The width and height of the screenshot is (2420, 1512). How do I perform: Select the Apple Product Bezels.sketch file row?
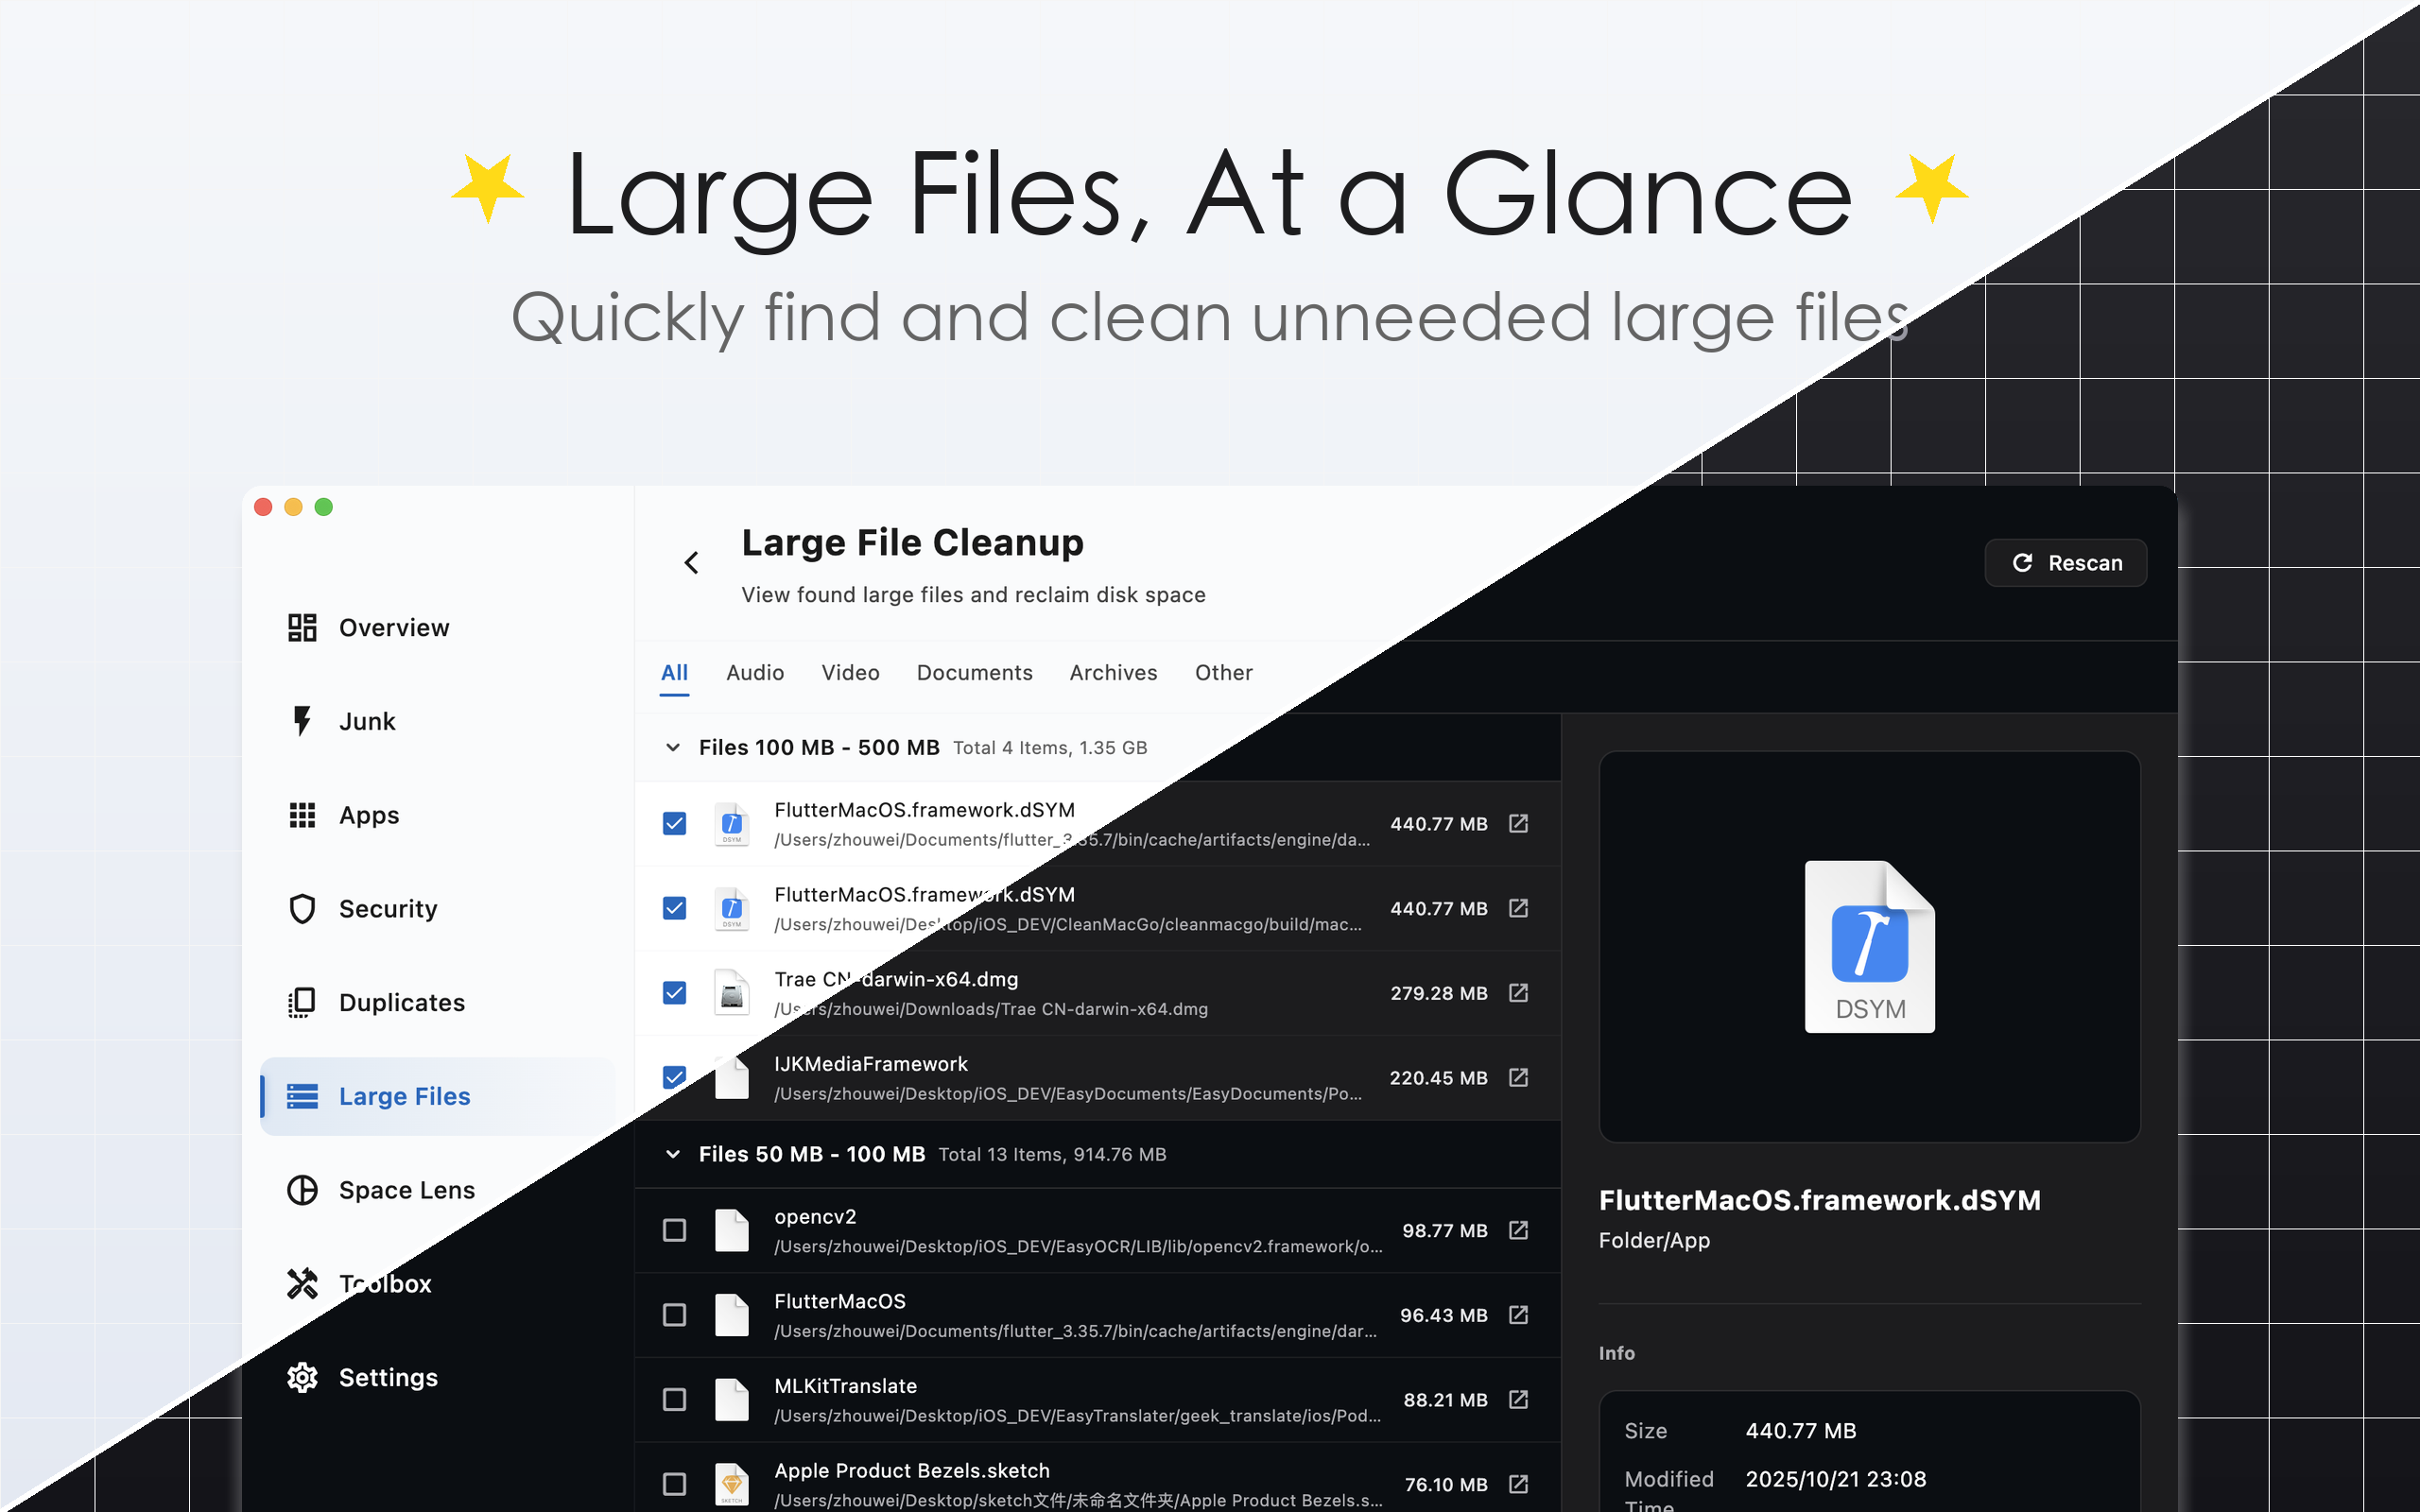click(x=1000, y=1484)
